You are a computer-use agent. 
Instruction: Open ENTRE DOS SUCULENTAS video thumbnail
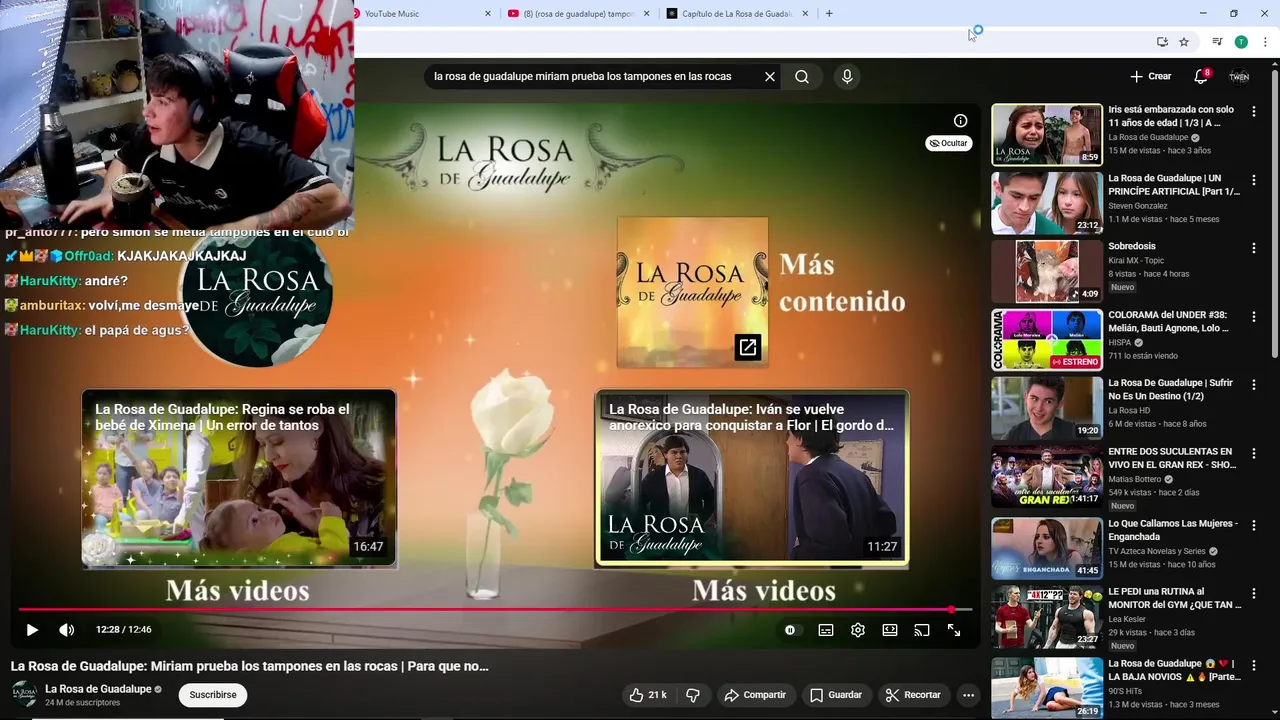[1047, 477]
